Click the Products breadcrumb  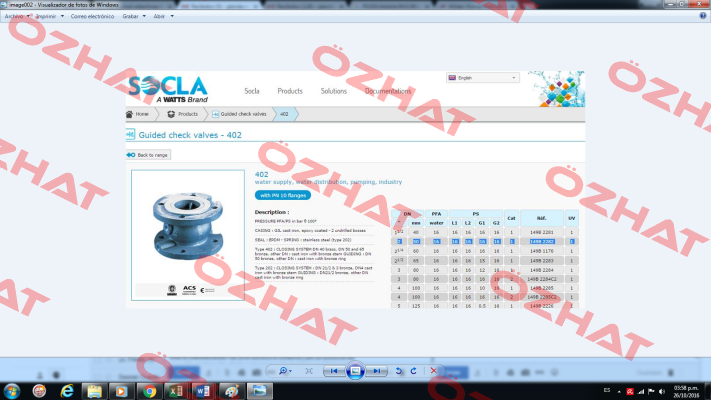[183, 114]
